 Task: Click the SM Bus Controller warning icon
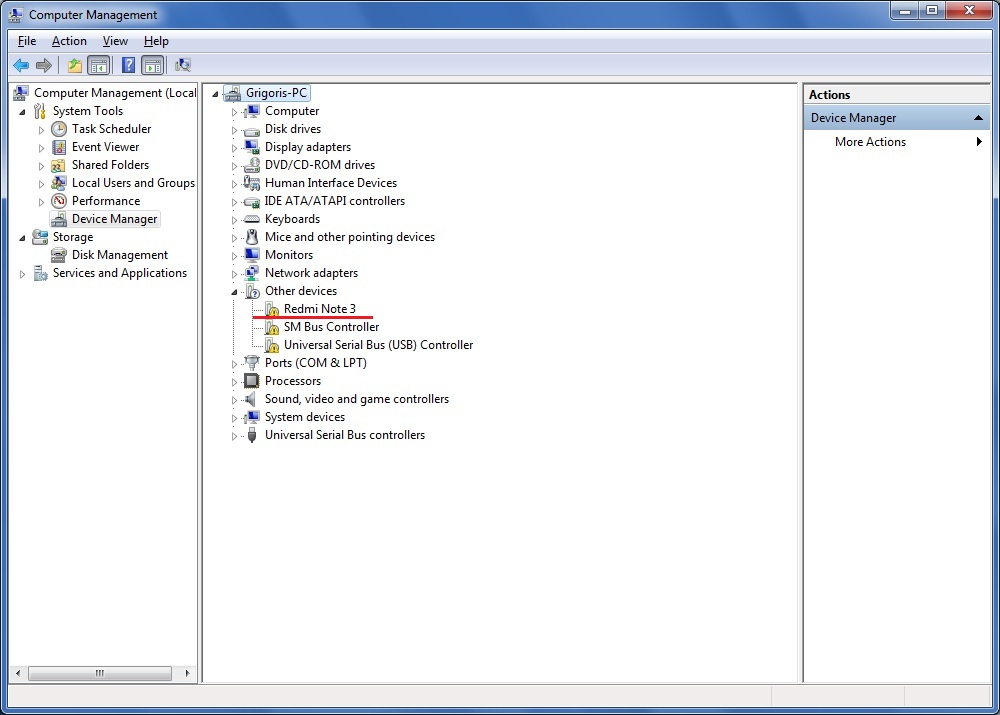tap(272, 328)
